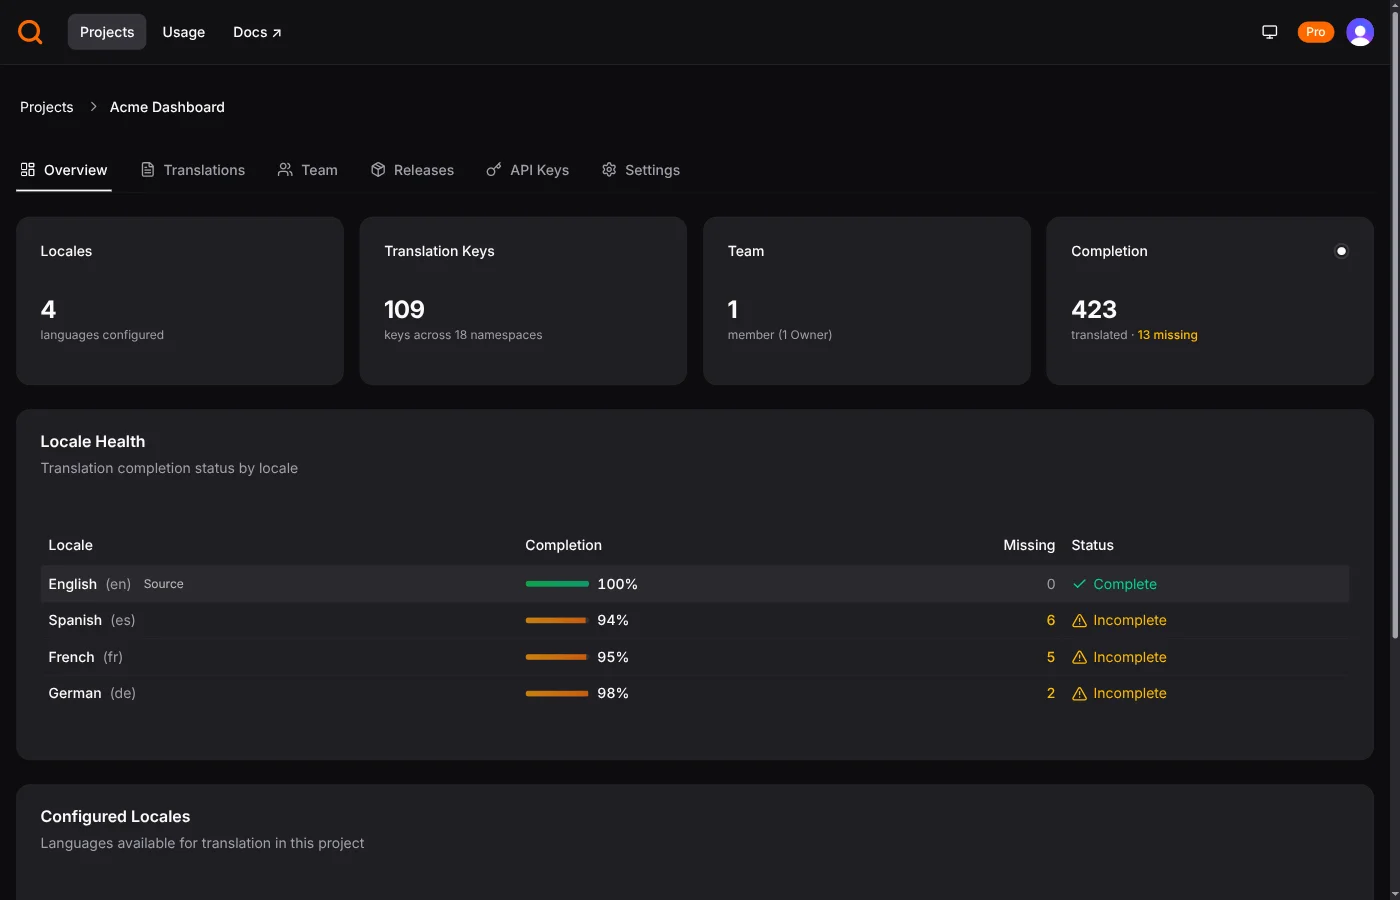Image resolution: width=1400 pixels, height=900 pixels.
Task: Switch to the Usage section
Action: (x=183, y=31)
